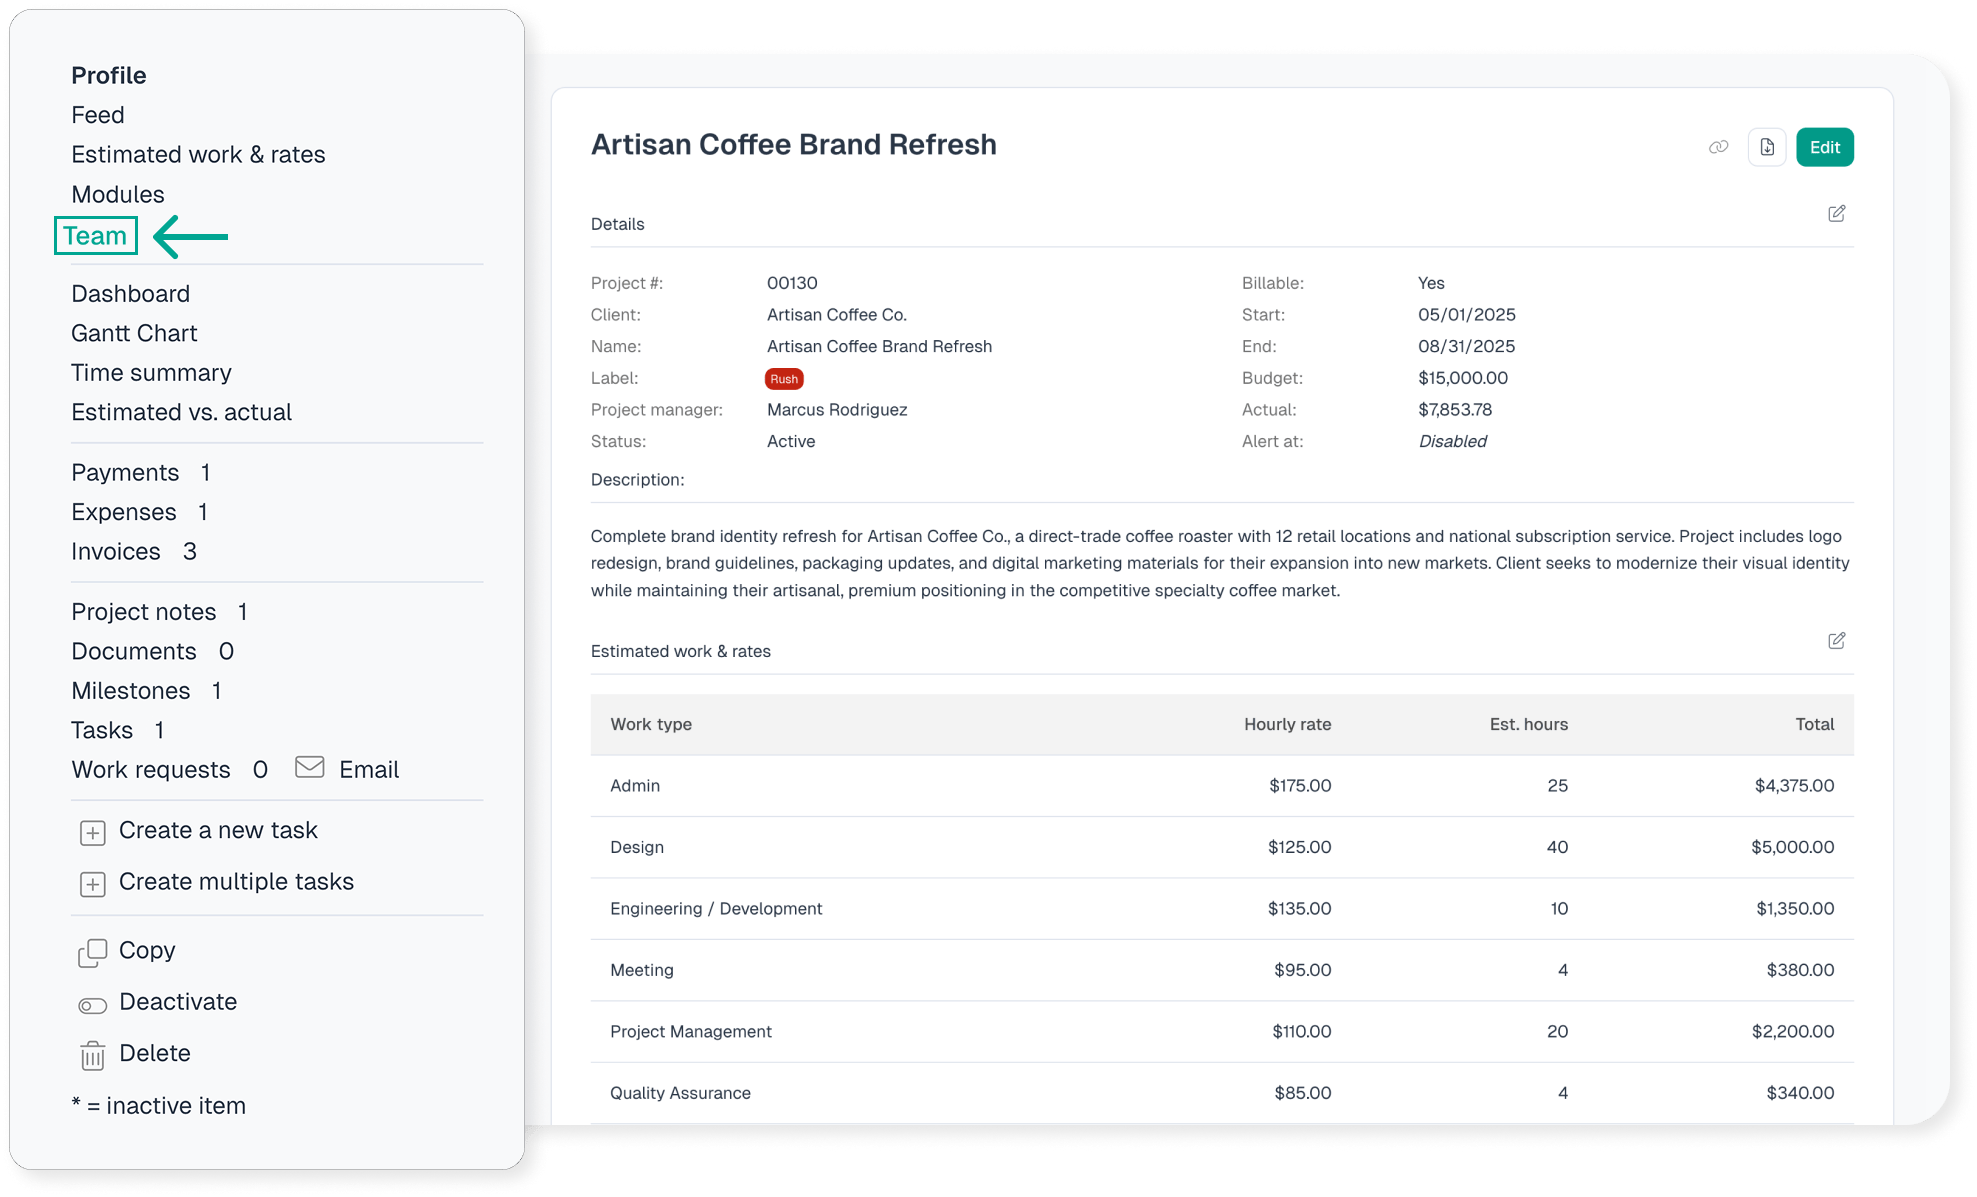This screenshot has height=1197, width=1977.
Task: Click plus icon for Create multiple tasks
Action: [93, 884]
